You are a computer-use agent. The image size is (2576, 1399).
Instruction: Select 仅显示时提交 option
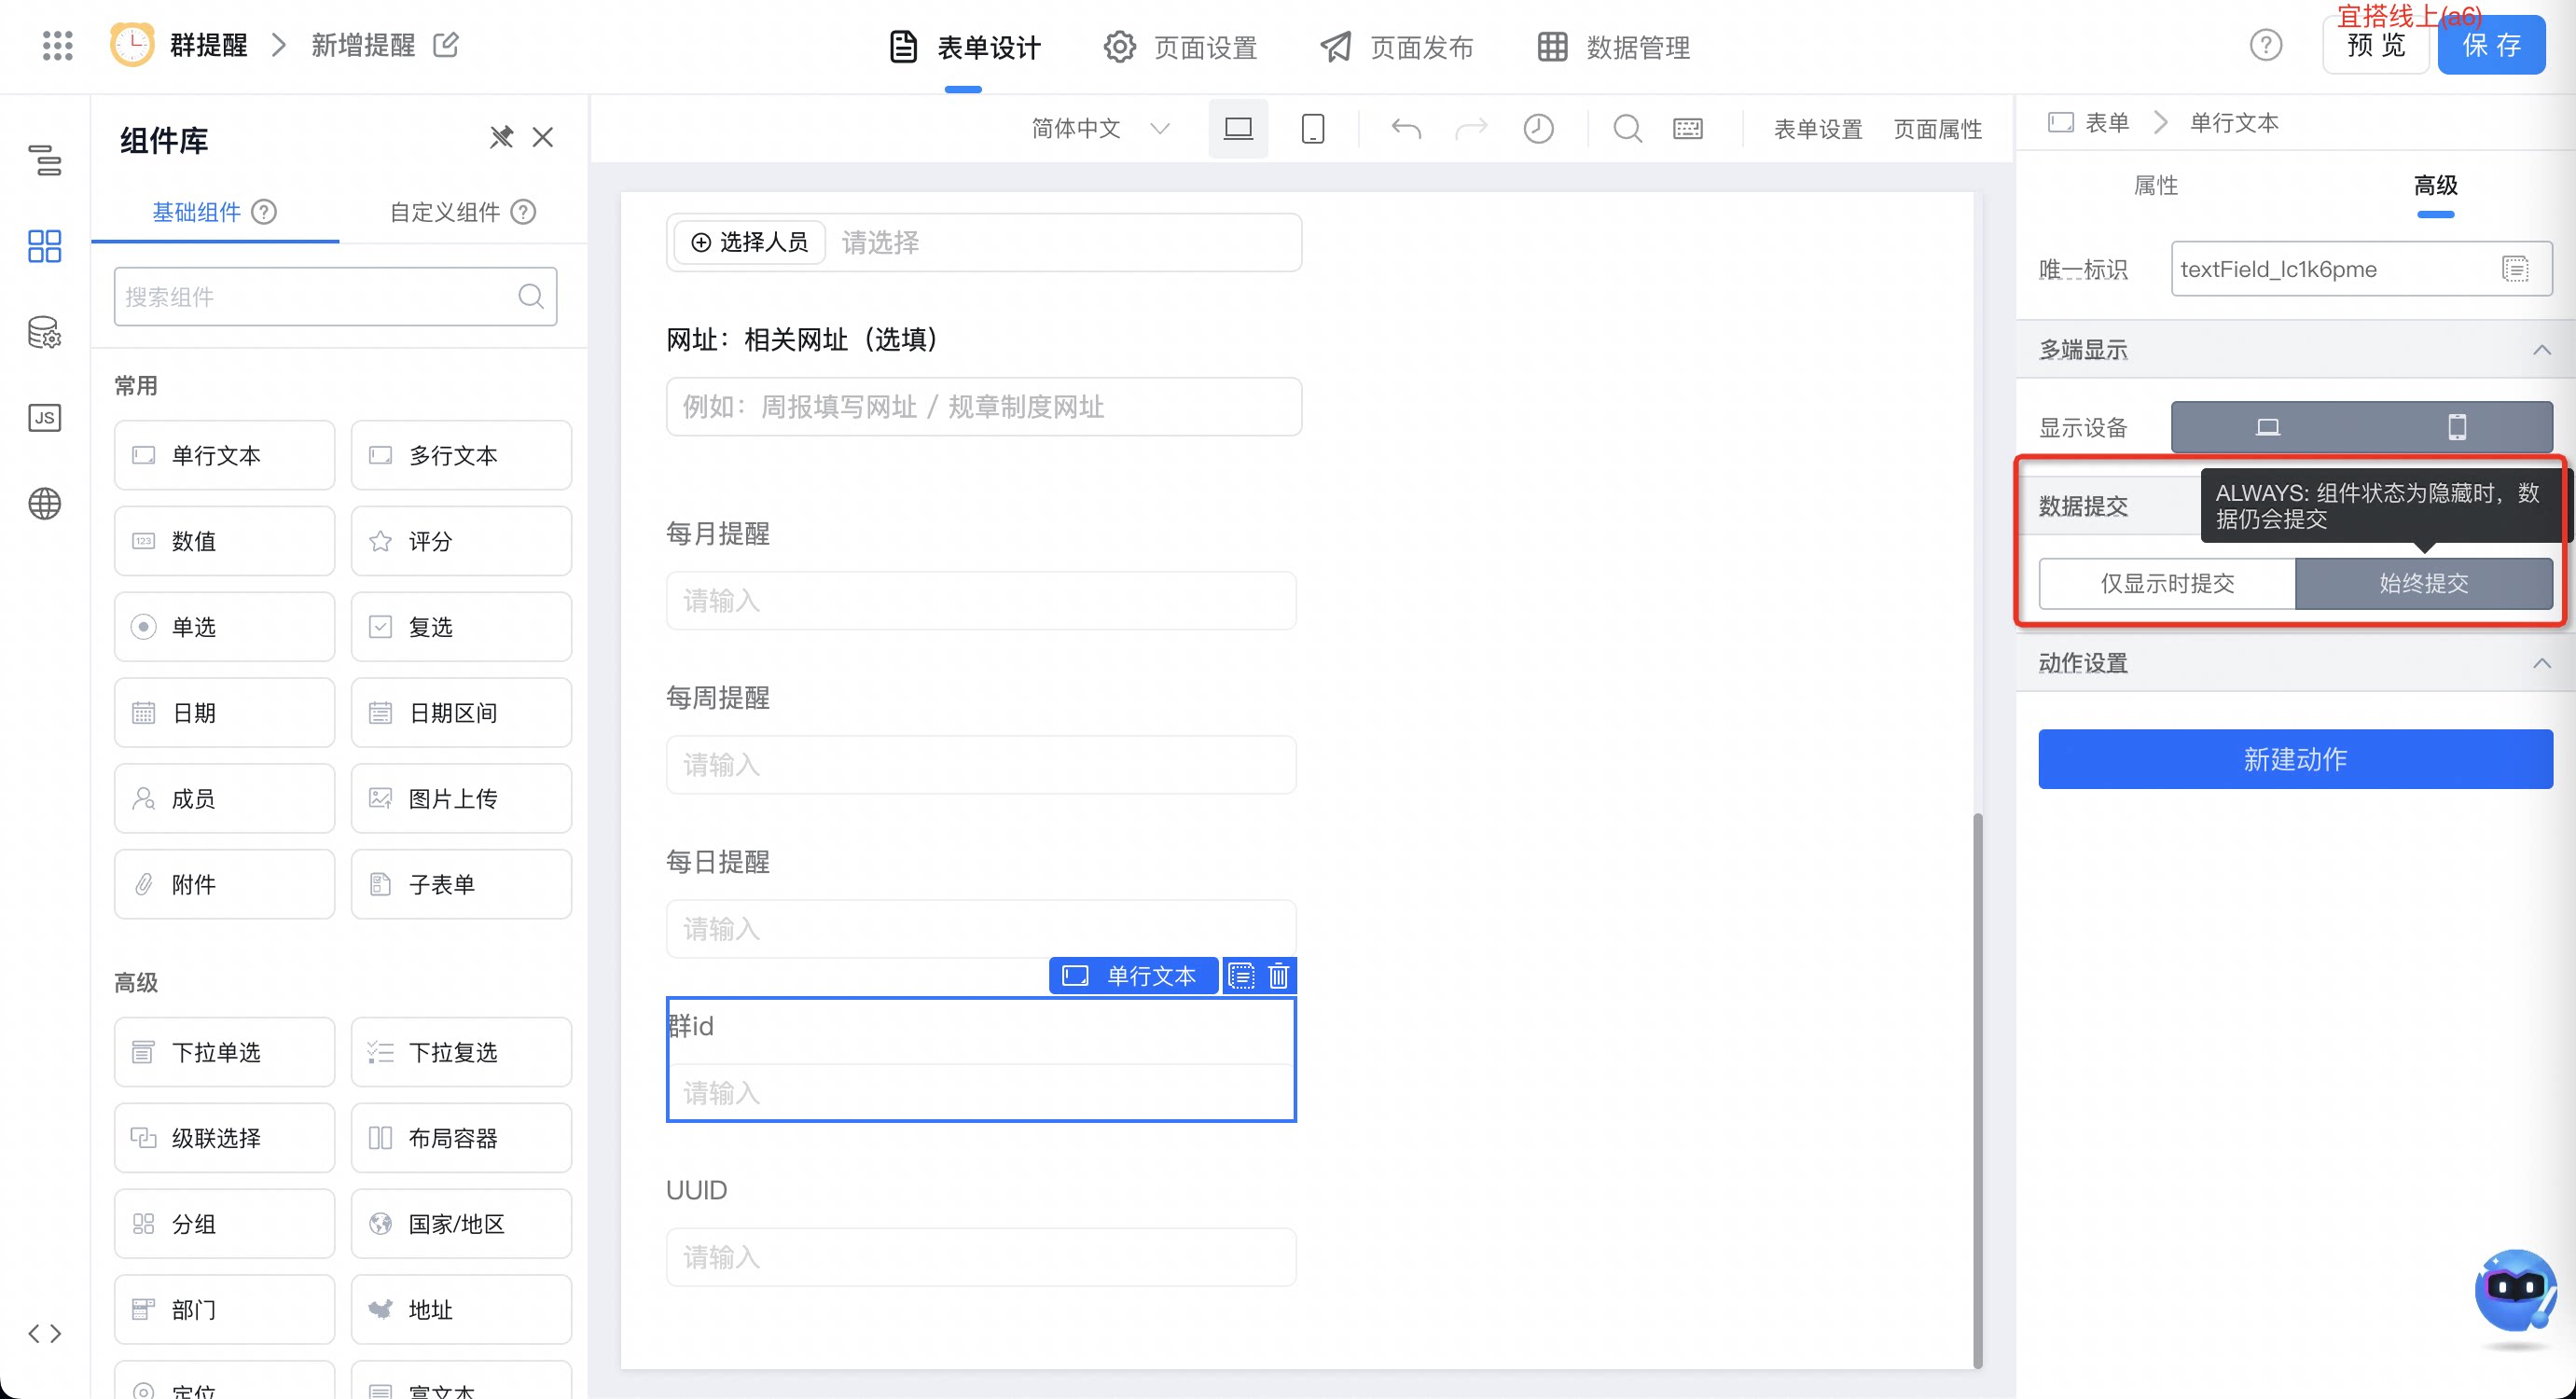click(2166, 584)
